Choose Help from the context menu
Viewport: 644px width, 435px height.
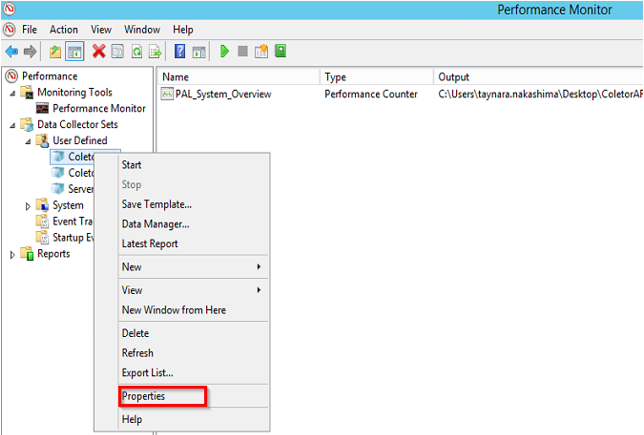194,419
